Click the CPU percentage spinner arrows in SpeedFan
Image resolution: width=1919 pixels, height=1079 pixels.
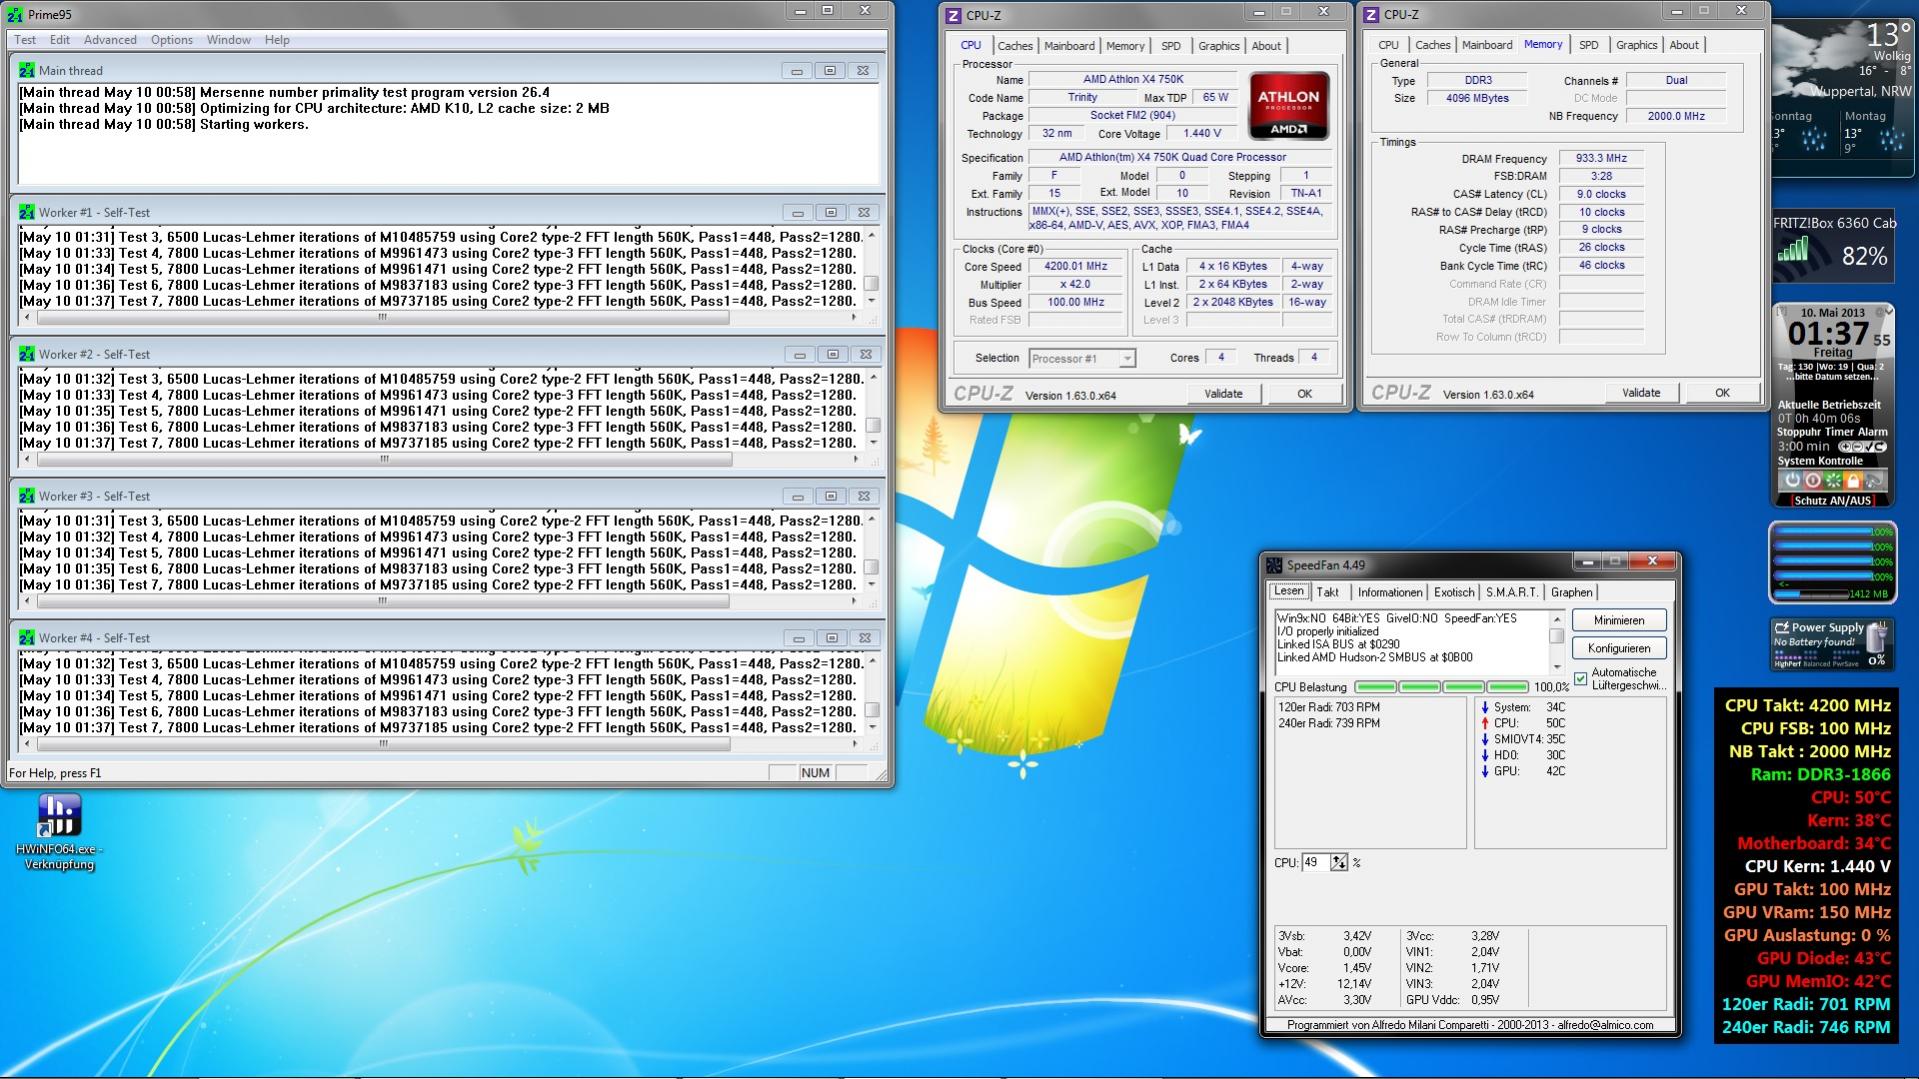(1339, 863)
